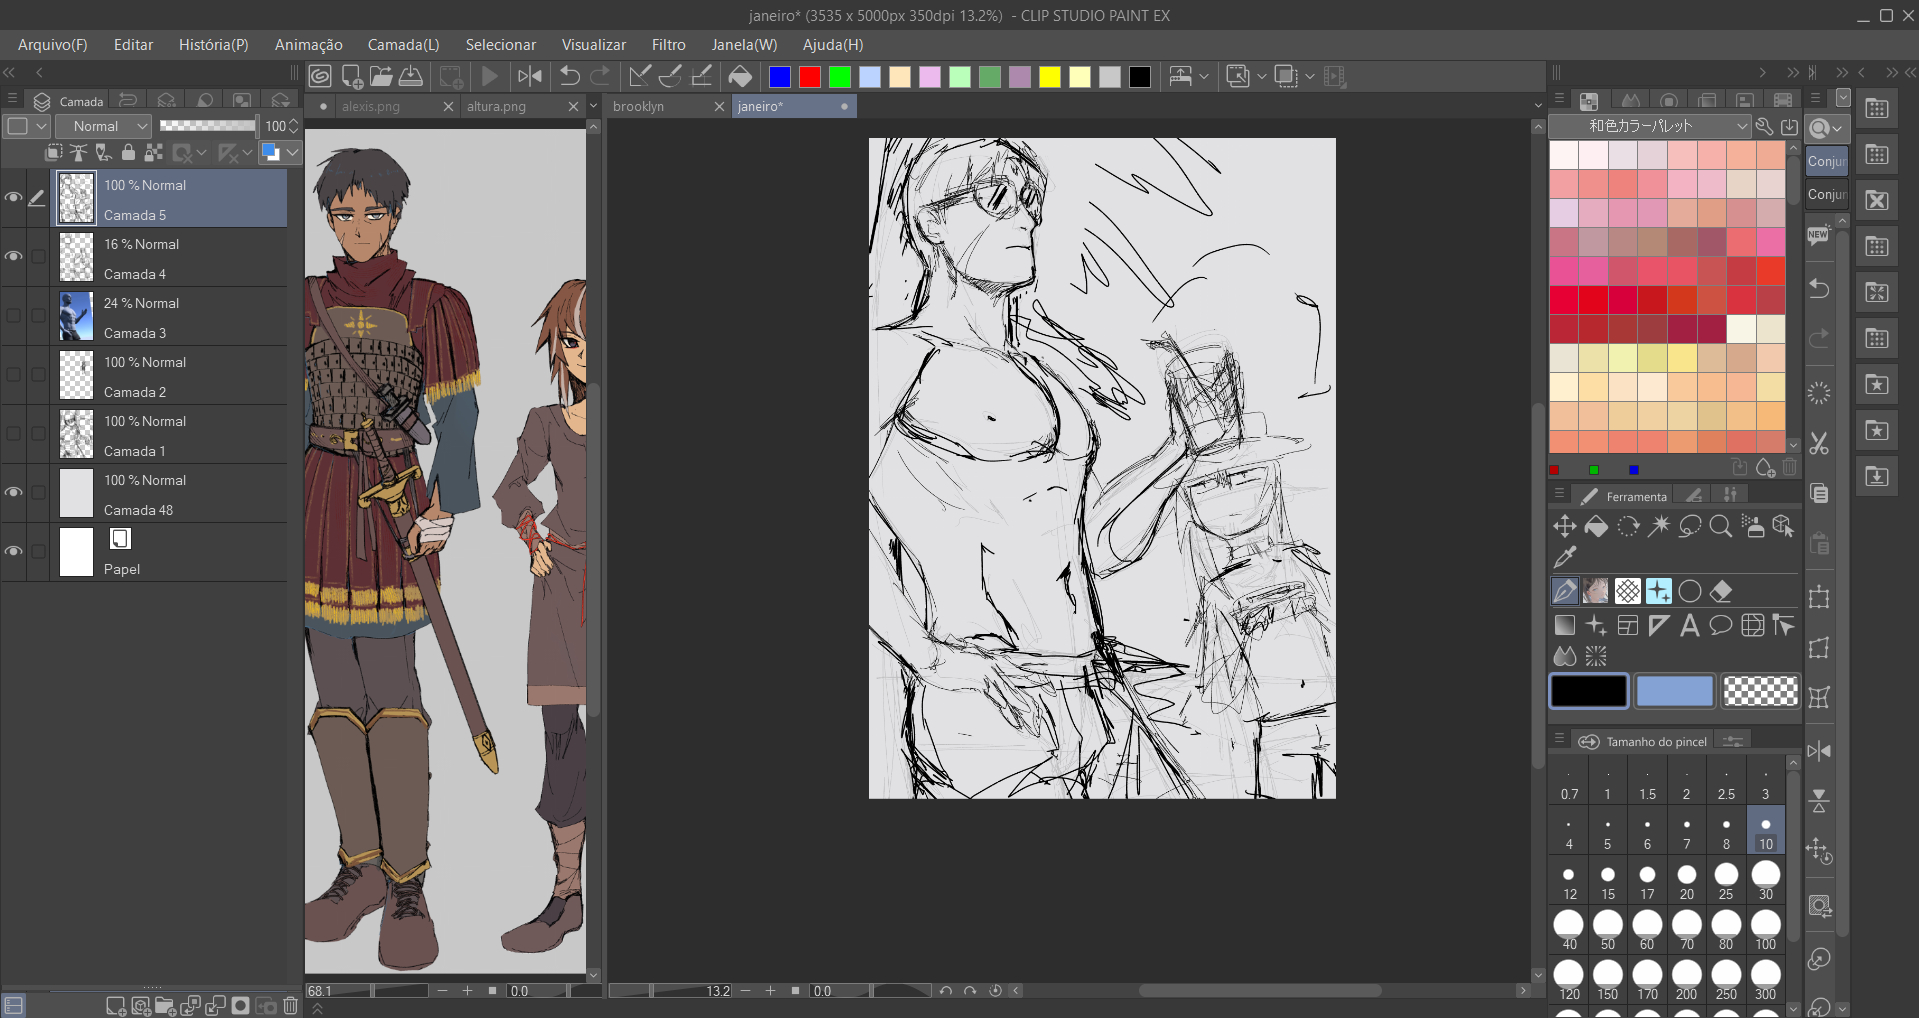Expand the color set palette dropdown
Image resolution: width=1919 pixels, height=1018 pixels.
[x=1741, y=126]
